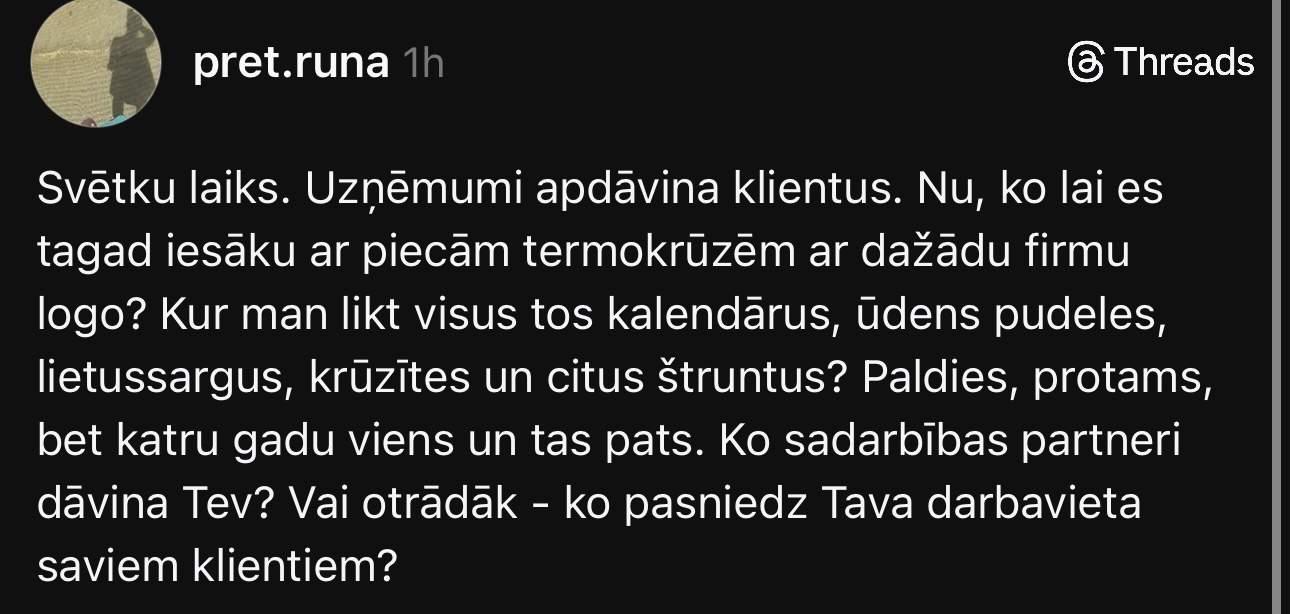The height and width of the screenshot is (614, 1290).
Task: Click the pret.runa username
Action: [x=290, y=64]
